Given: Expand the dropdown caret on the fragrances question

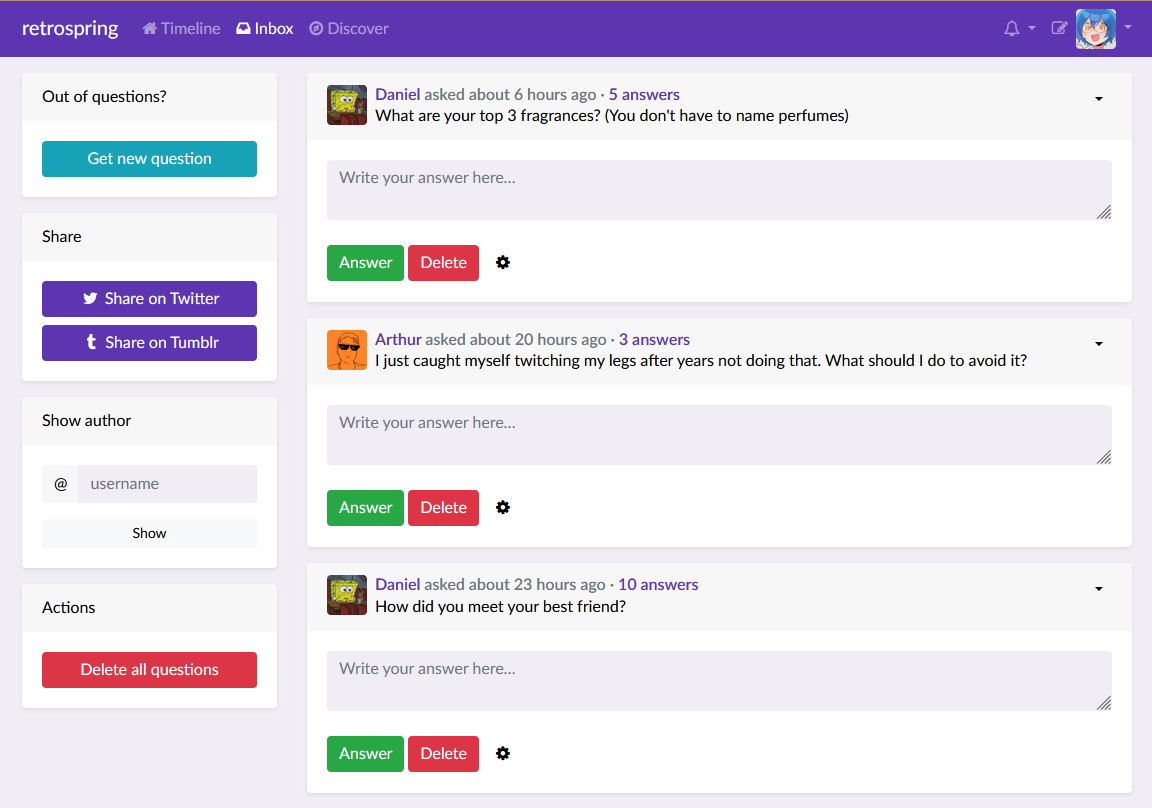Looking at the screenshot, I should point(1098,98).
